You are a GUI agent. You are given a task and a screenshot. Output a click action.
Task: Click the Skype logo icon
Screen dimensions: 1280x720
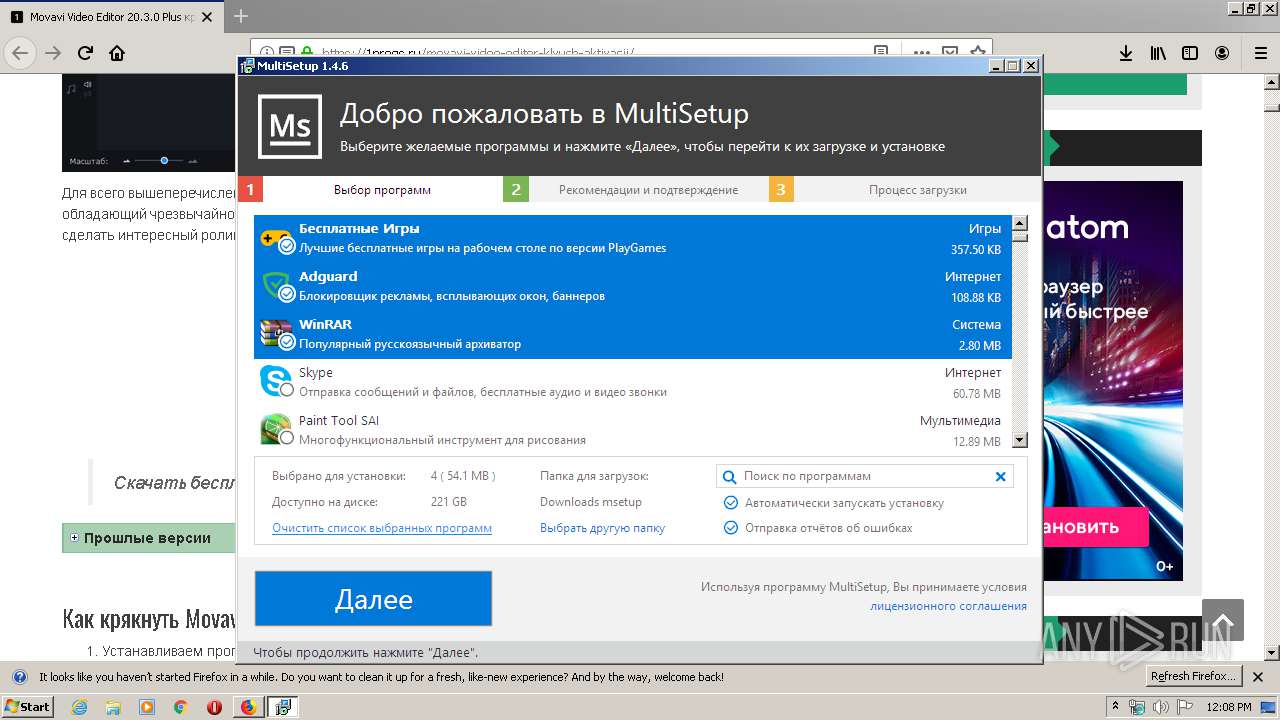coord(274,381)
